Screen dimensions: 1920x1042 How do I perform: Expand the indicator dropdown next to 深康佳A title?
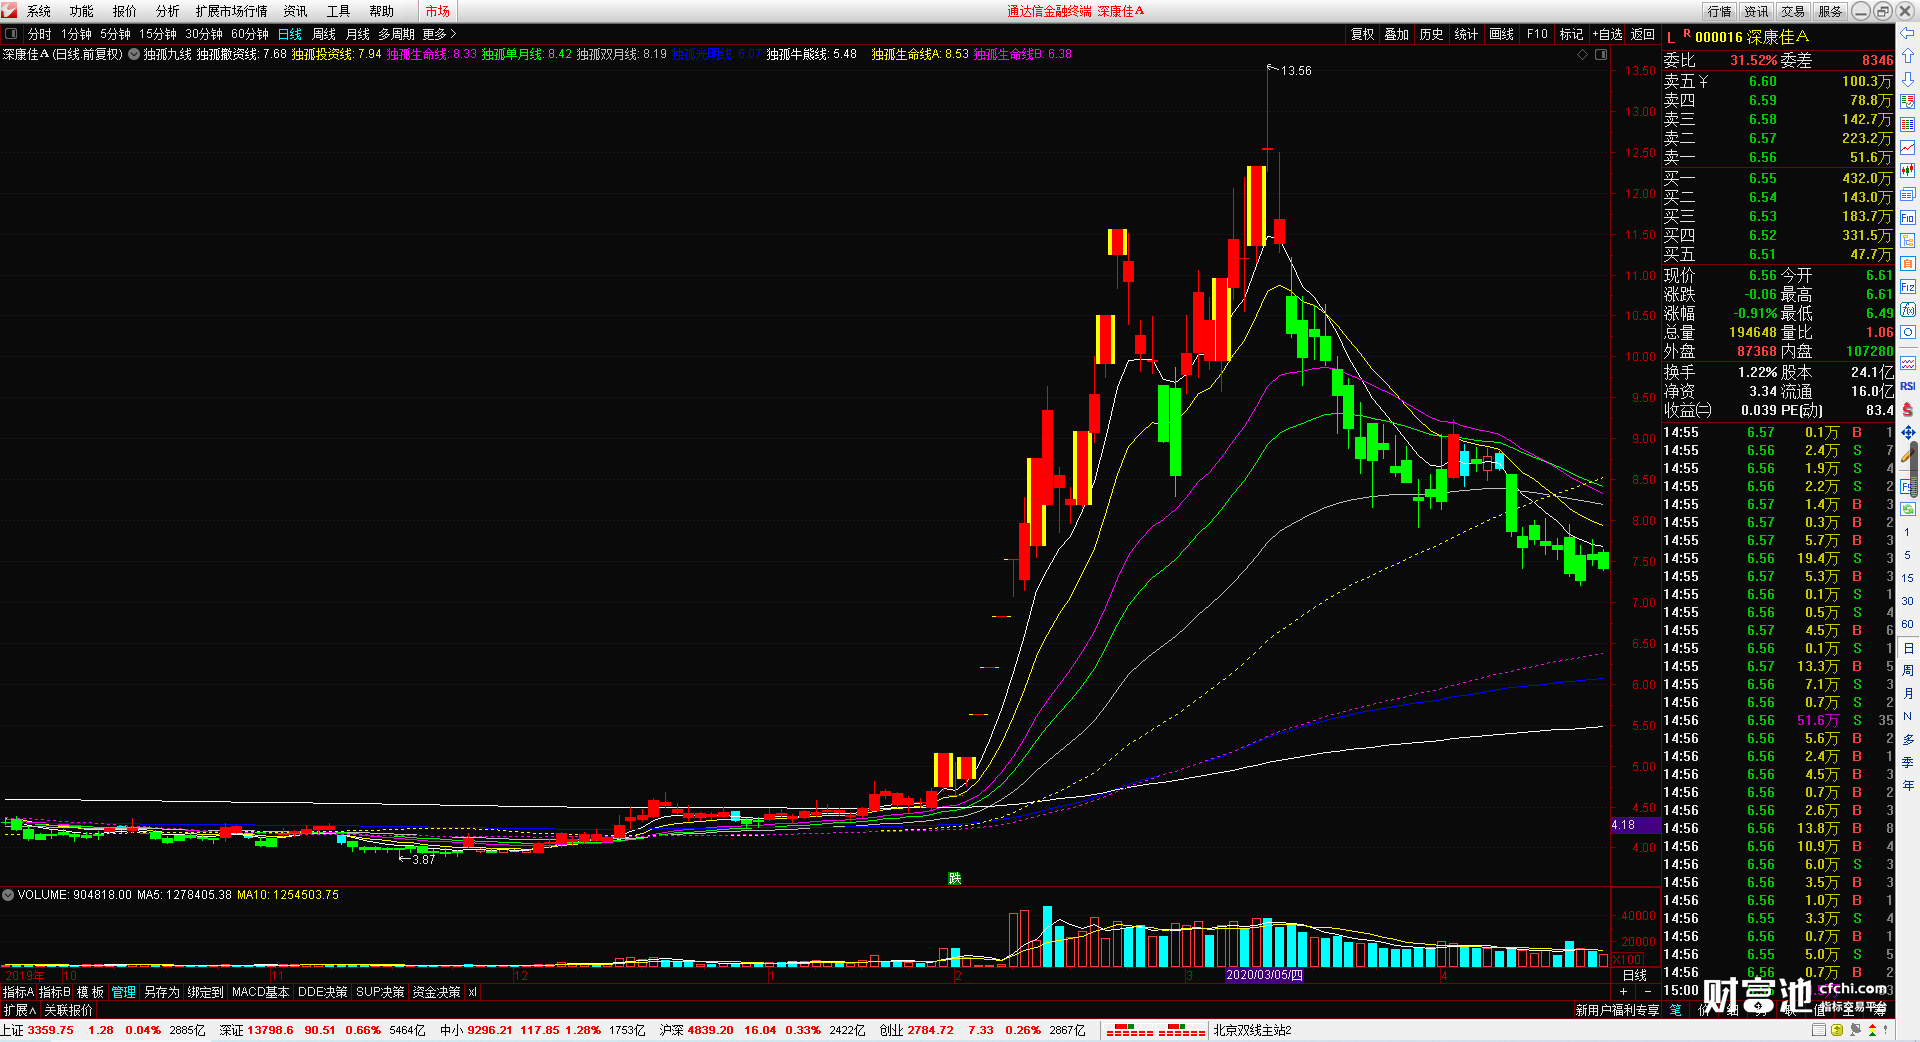click(134, 55)
